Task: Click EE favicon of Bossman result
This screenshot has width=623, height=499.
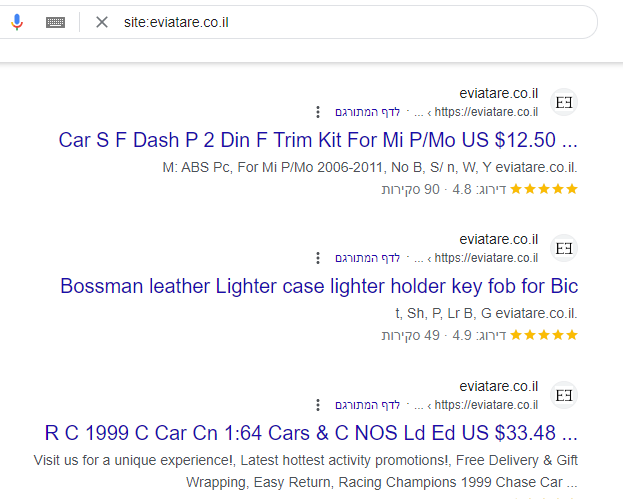Action: point(564,249)
